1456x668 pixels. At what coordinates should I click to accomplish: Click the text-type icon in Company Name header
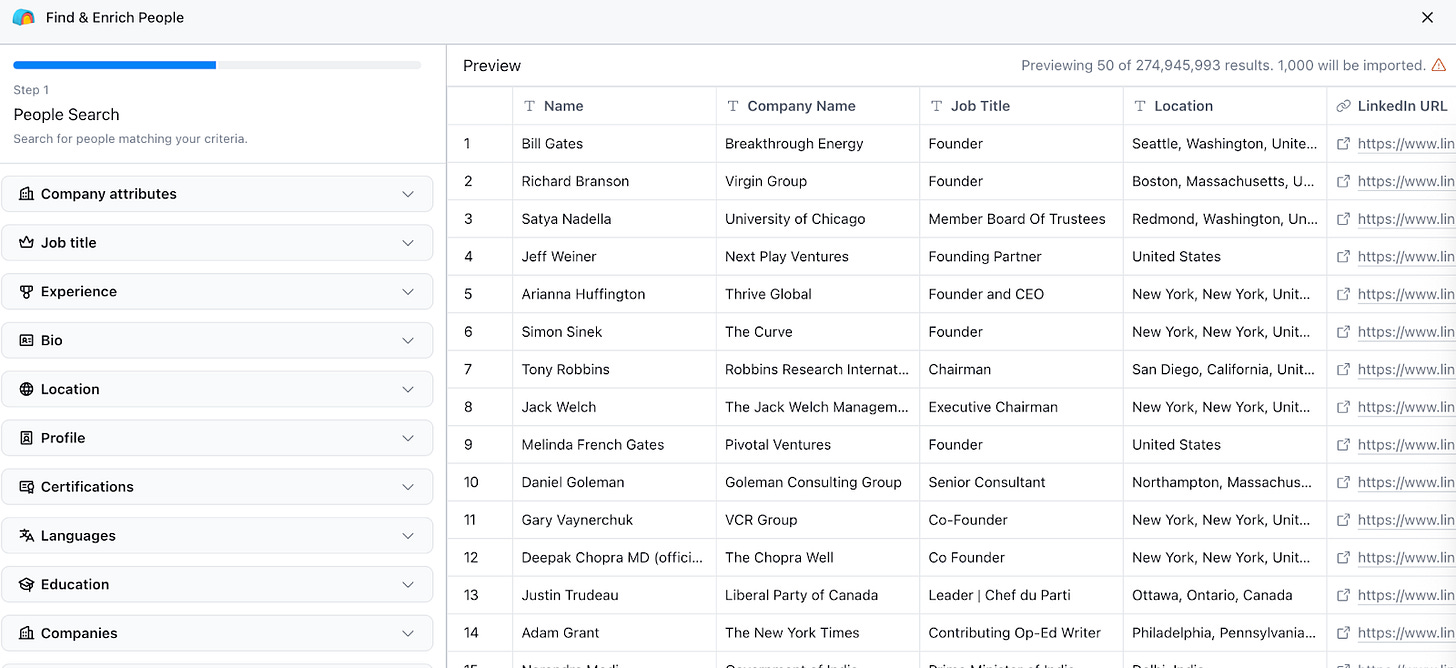733,106
